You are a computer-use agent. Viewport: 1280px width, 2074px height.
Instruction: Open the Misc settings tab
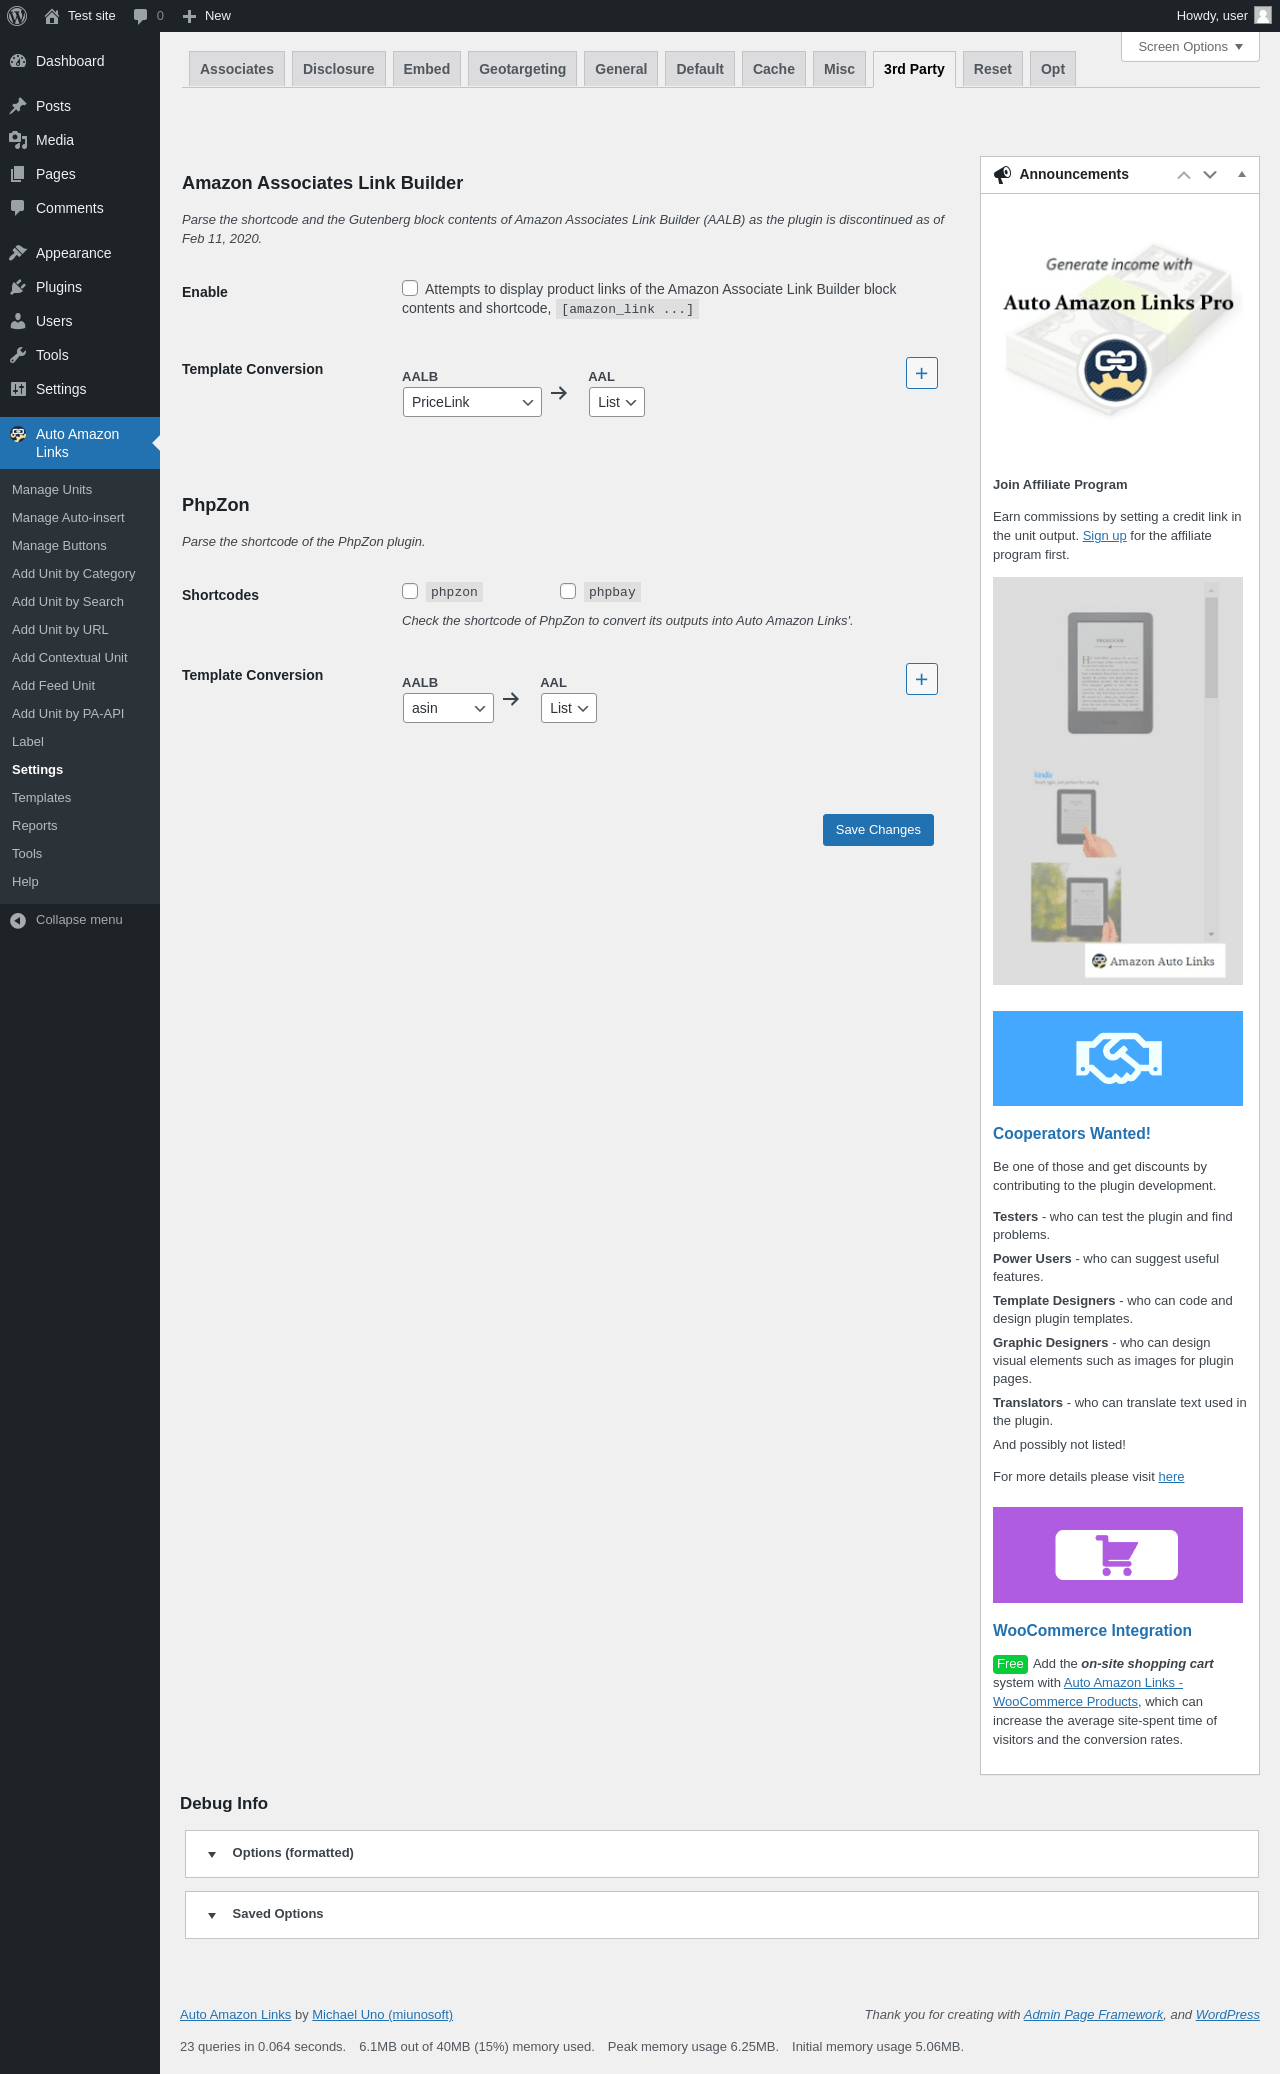tap(840, 69)
